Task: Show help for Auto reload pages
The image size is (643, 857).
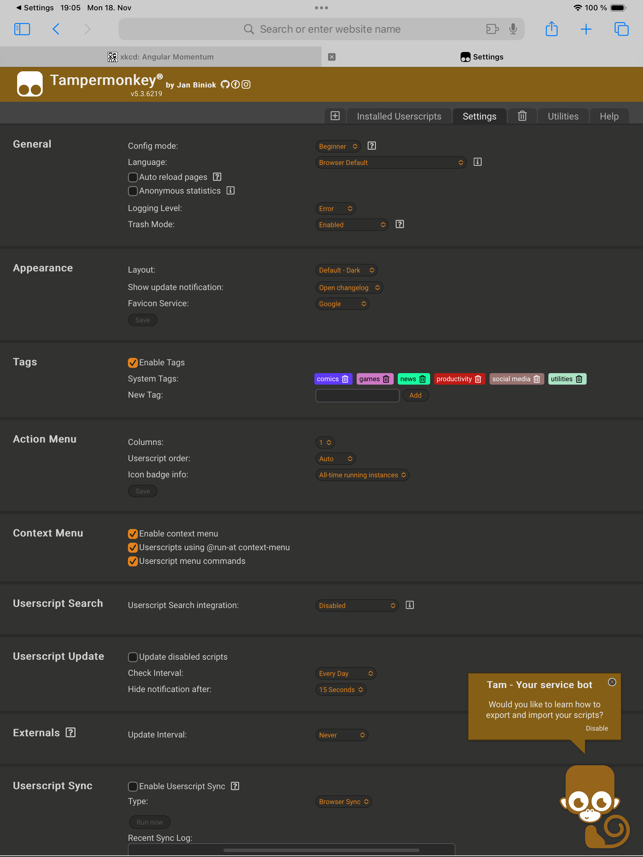Action: 217,177
